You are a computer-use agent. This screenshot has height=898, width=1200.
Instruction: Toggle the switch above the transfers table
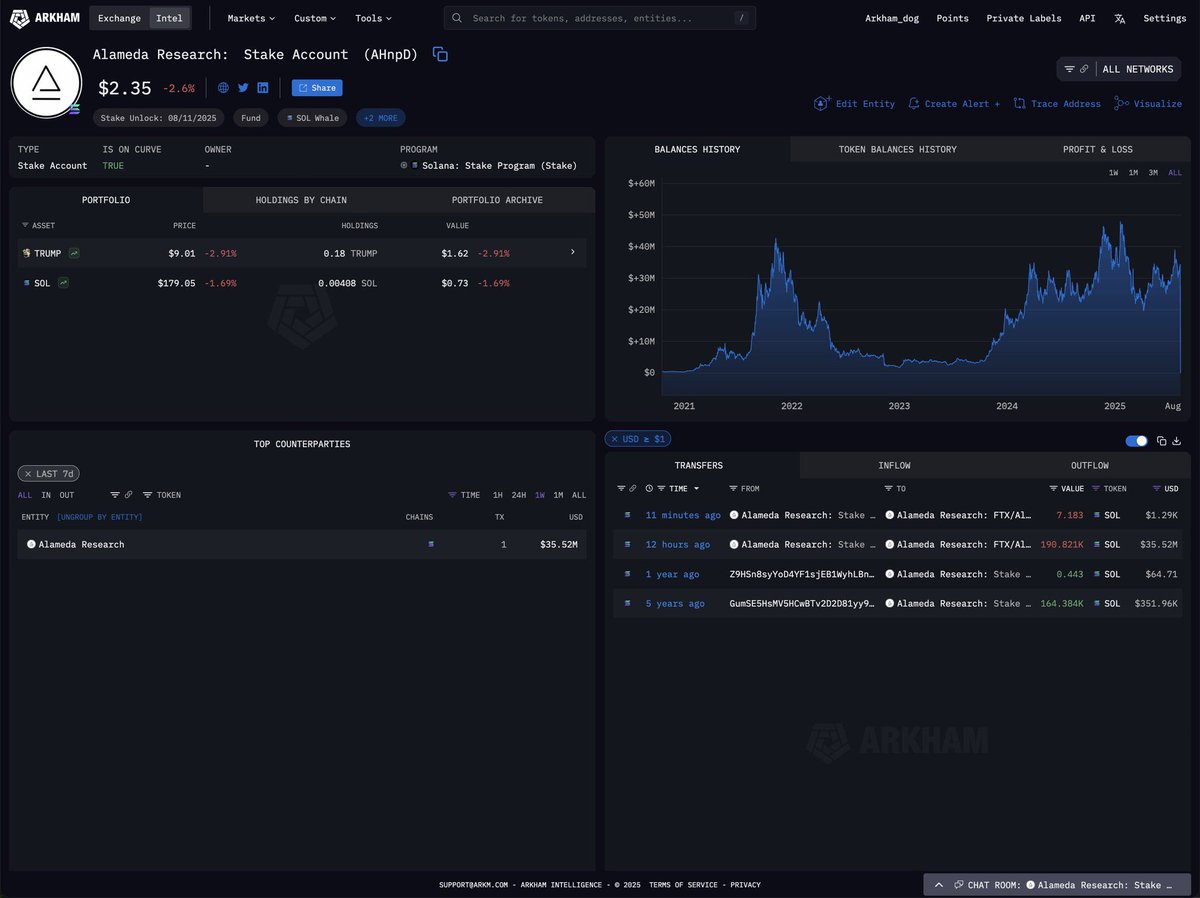(x=1136, y=441)
